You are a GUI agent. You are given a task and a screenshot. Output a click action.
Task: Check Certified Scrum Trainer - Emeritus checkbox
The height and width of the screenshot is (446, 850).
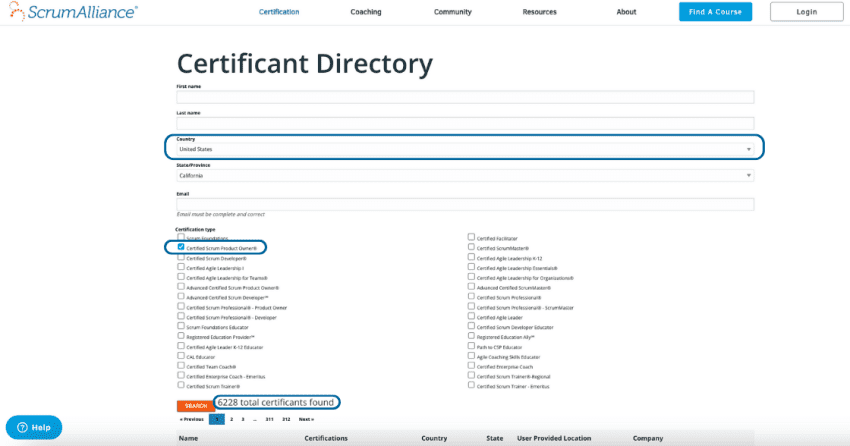(x=472, y=385)
